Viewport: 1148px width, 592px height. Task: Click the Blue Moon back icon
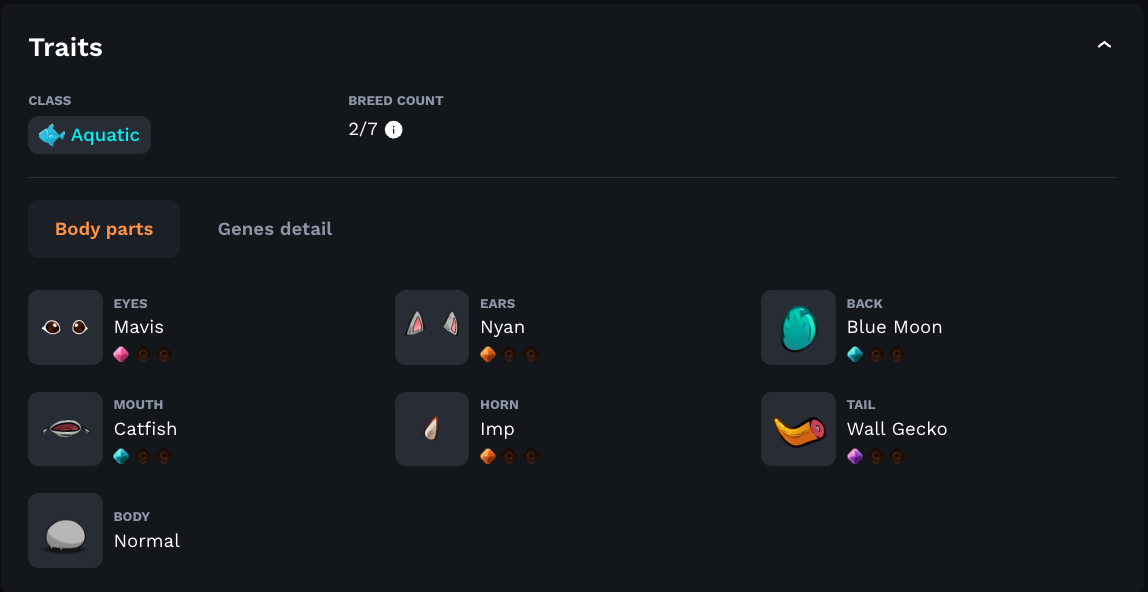point(798,327)
